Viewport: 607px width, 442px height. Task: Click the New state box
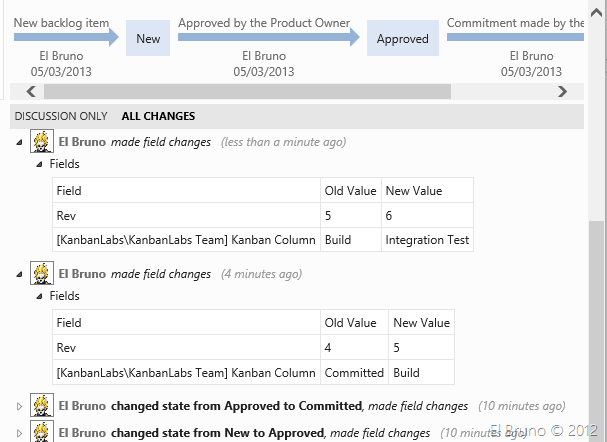148,39
